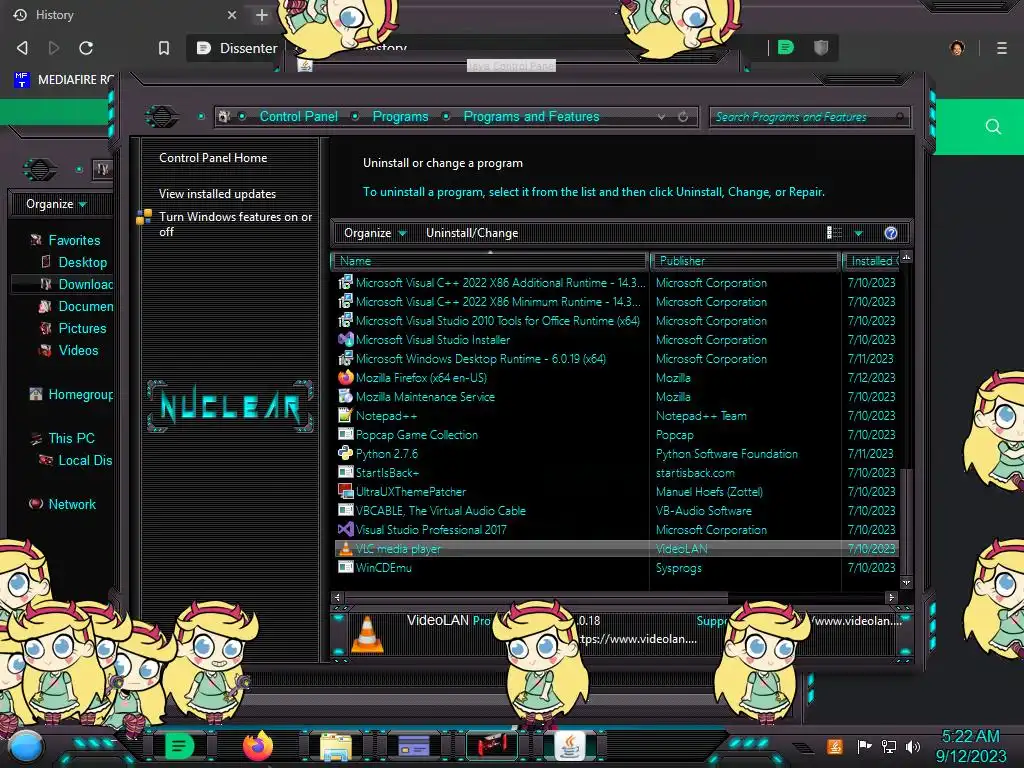Open Network in Explorer sidebar
The image size is (1024, 768).
coord(72,504)
